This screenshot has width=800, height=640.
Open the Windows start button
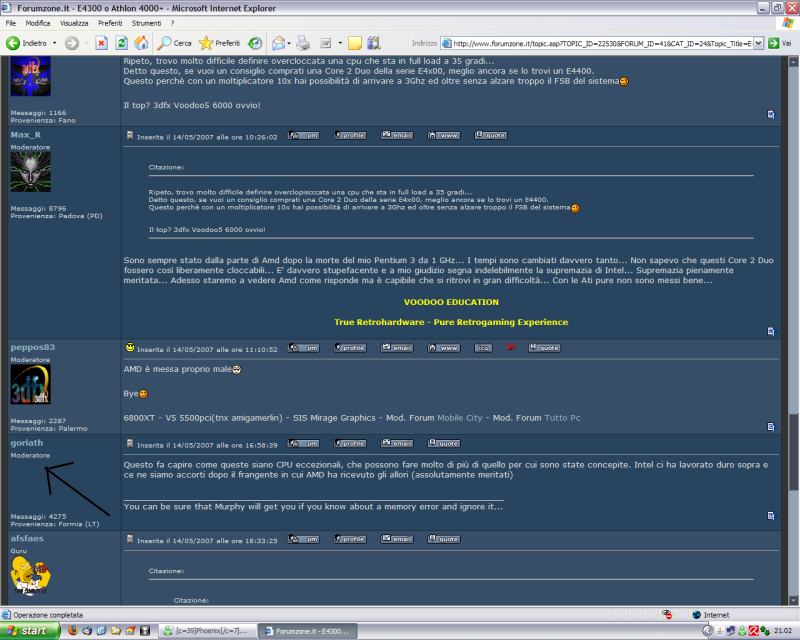tap(30, 631)
